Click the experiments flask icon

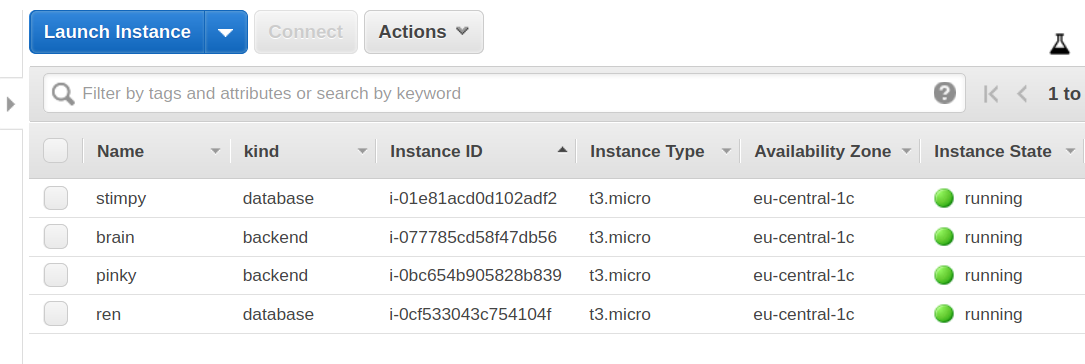pos(1059,44)
